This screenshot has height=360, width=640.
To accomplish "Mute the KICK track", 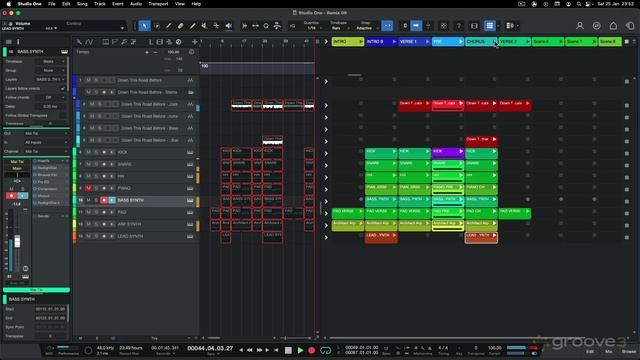I will (88, 152).
